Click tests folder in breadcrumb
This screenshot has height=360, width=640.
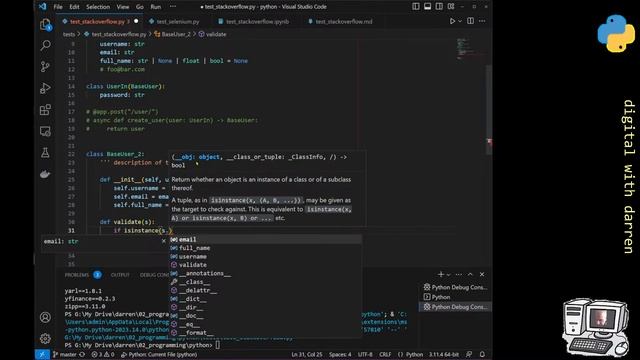pyautogui.click(x=69, y=34)
